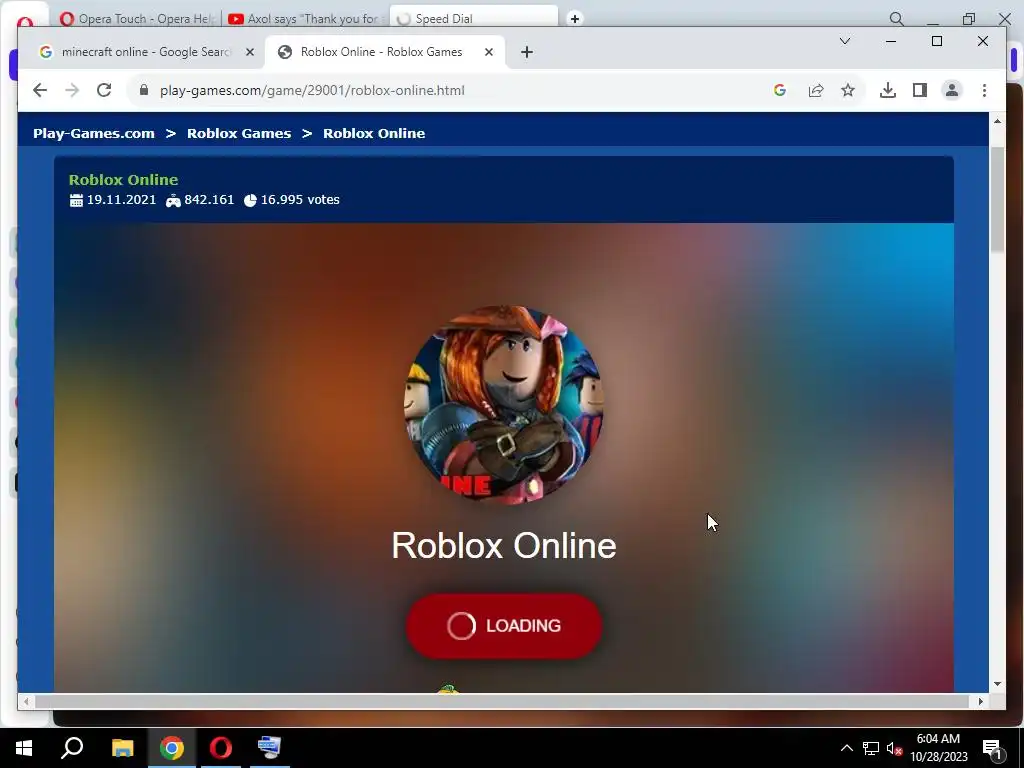Click Chrome icon in the taskbar
Viewport: 1024px width, 768px height.
[172, 748]
